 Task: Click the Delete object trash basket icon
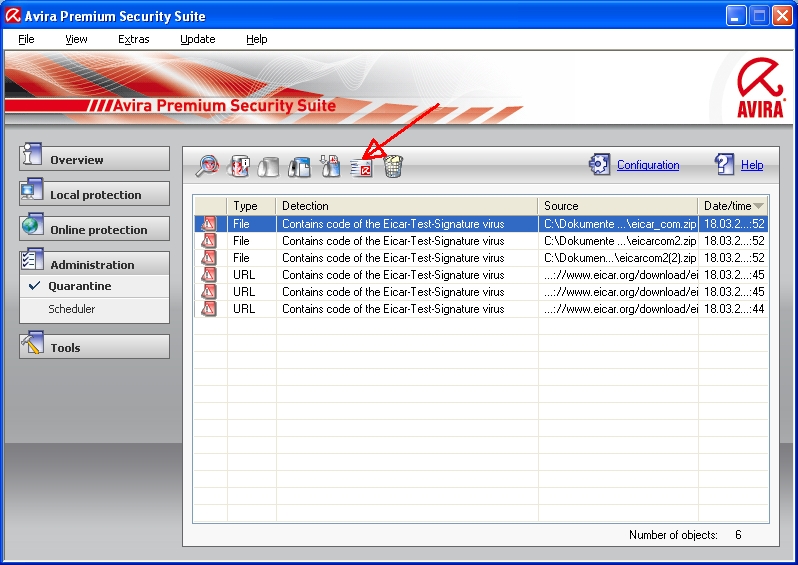(393, 166)
